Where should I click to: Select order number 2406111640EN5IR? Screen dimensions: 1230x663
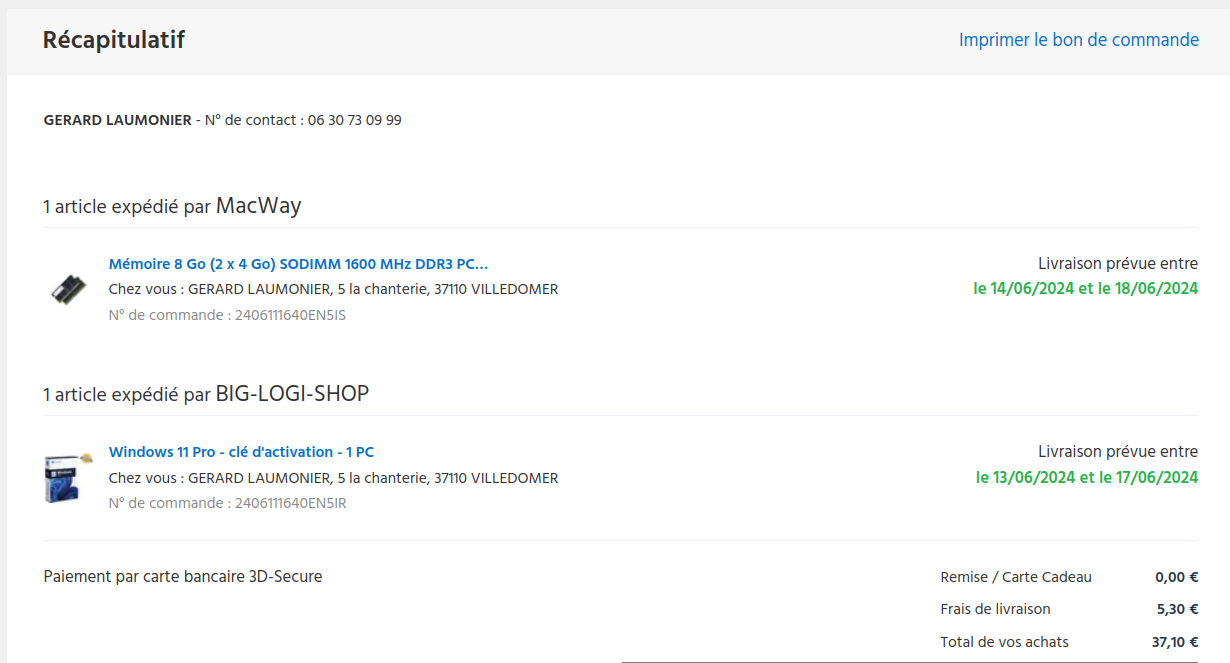(290, 503)
